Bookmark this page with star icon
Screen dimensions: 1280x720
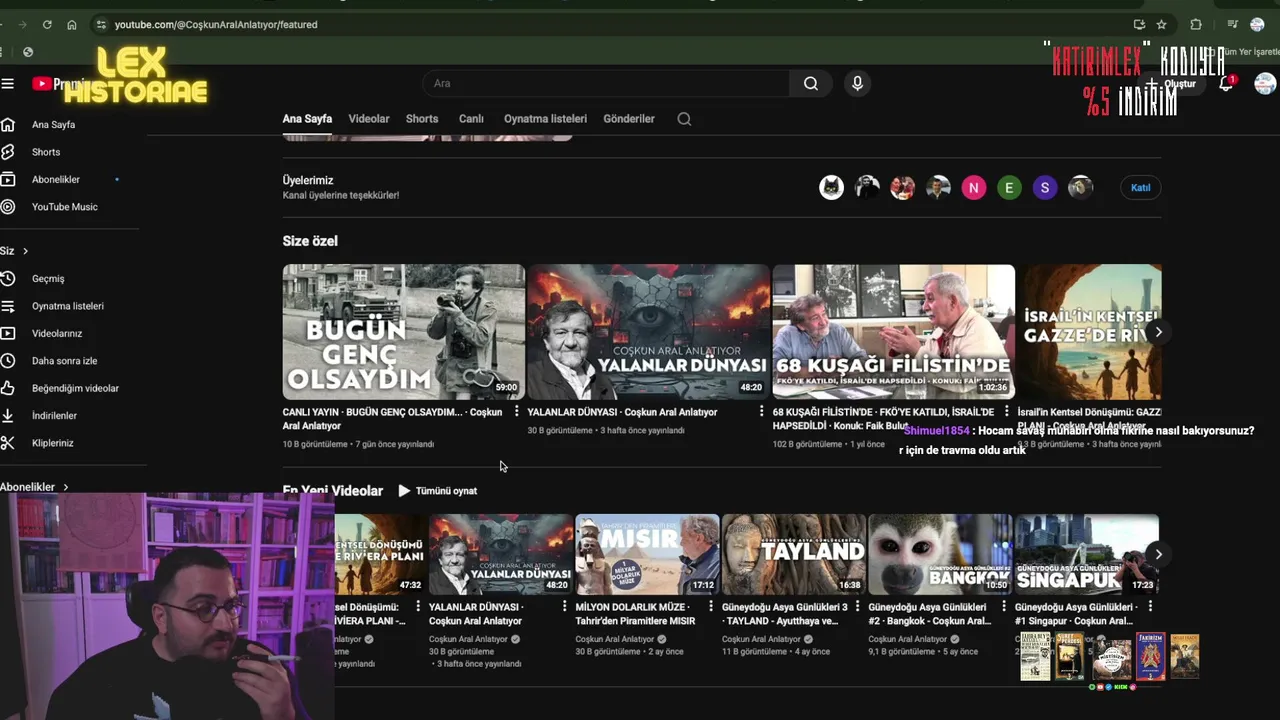[1161, 24]
